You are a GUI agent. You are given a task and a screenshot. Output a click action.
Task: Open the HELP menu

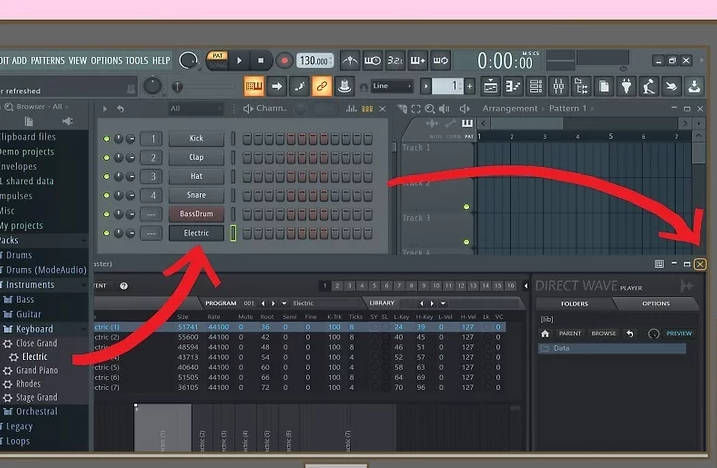coord(161,60)
